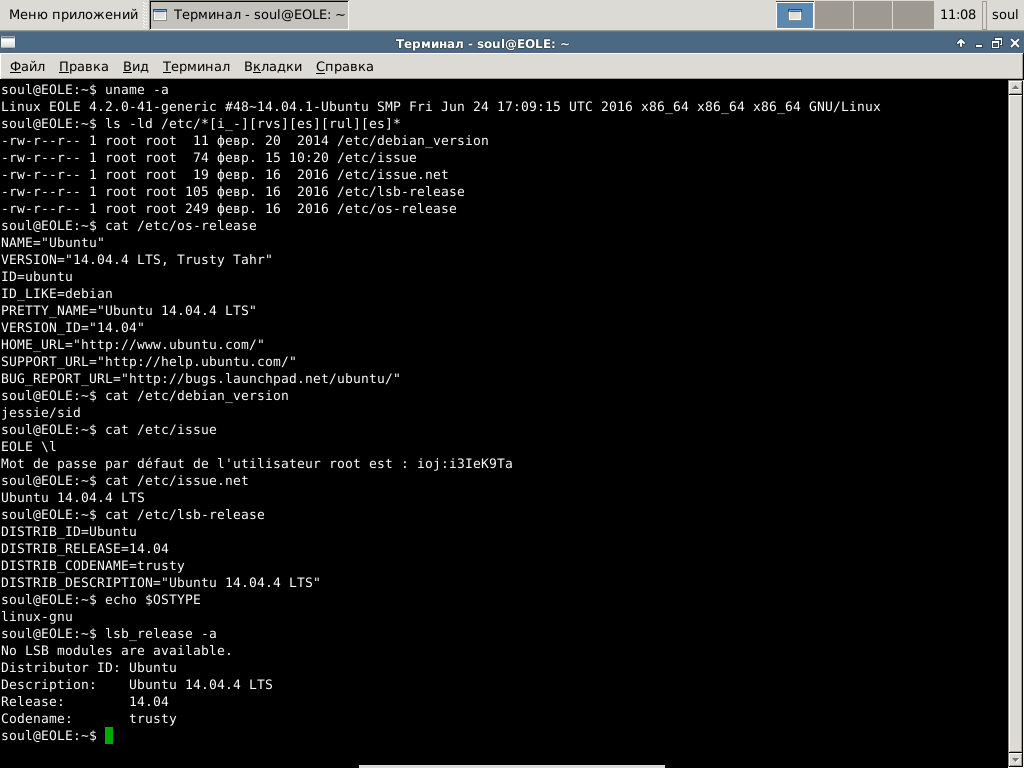Click the terminal window menu icon in titlebar
Image resolution: width=1024 pixels, height=768 pixels.
(x=8, y=43)
